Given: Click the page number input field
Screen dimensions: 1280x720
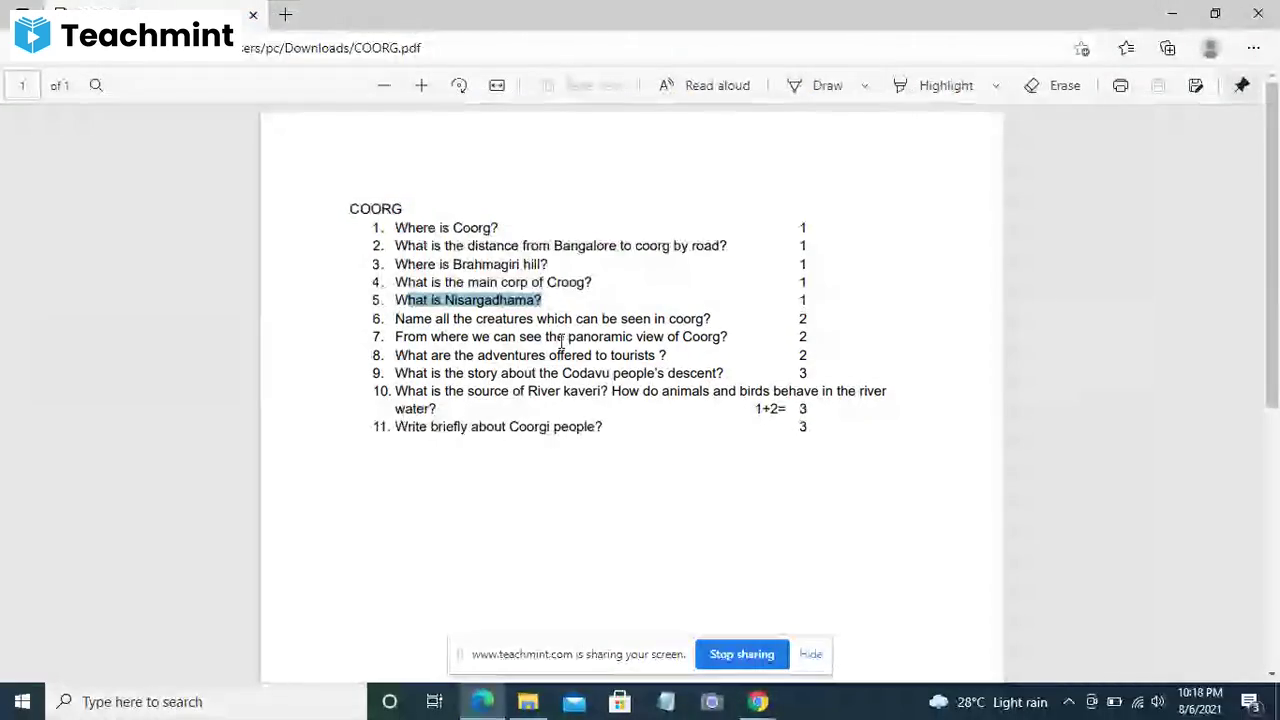Looking at the screenshot, I should click(x=22, y=86).
